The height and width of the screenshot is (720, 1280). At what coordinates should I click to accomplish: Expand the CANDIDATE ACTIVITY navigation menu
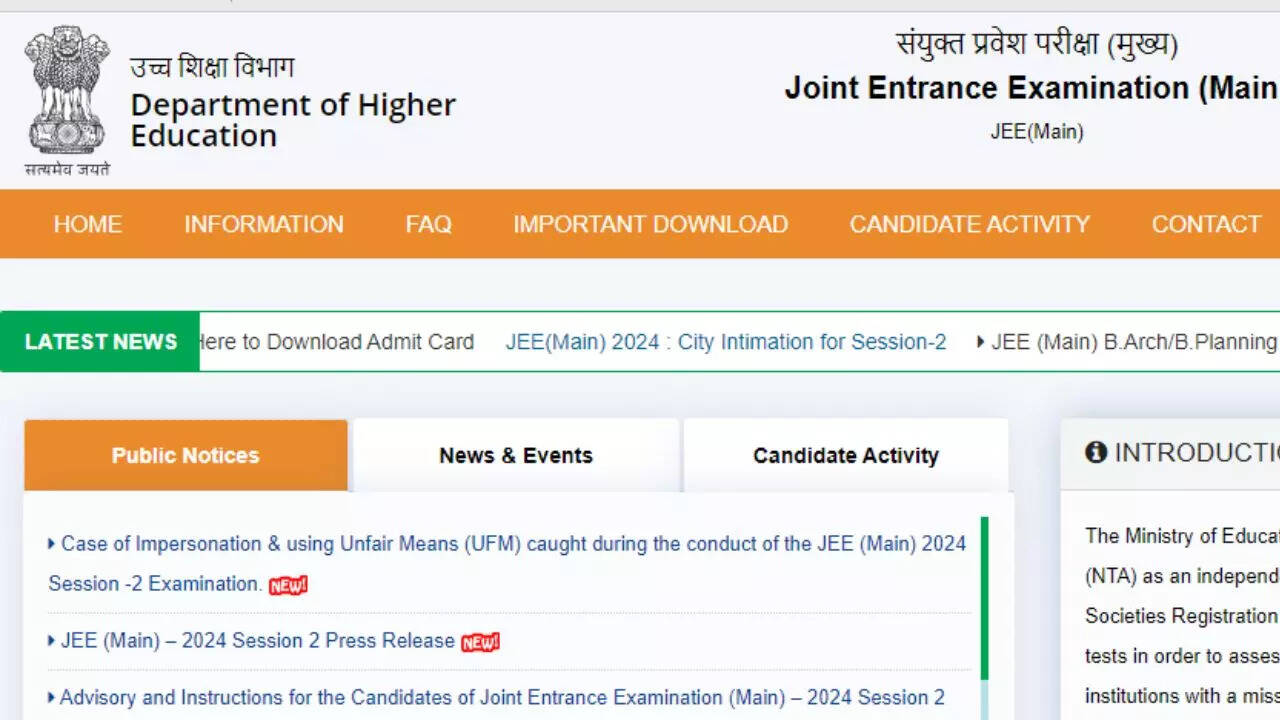point(970,224)
